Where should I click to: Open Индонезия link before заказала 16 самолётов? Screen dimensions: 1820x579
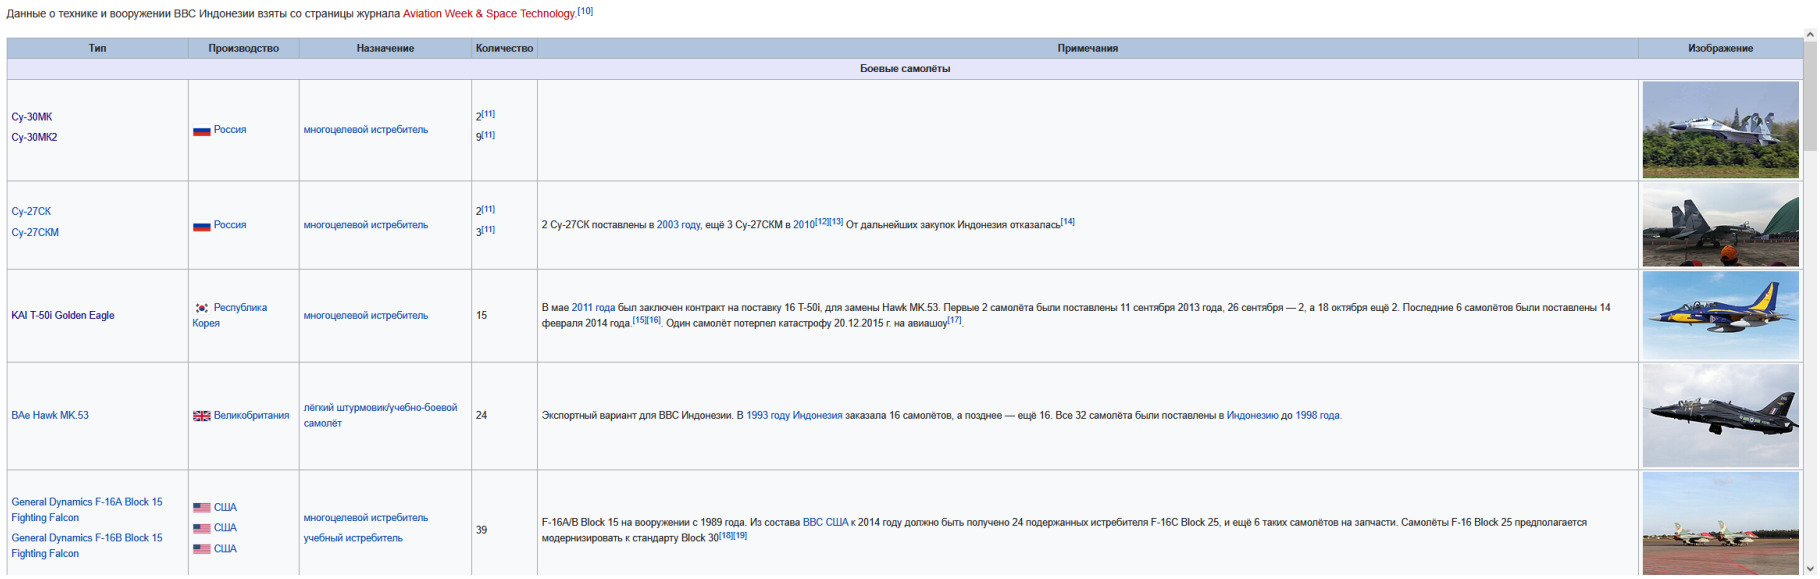point(818,416)
